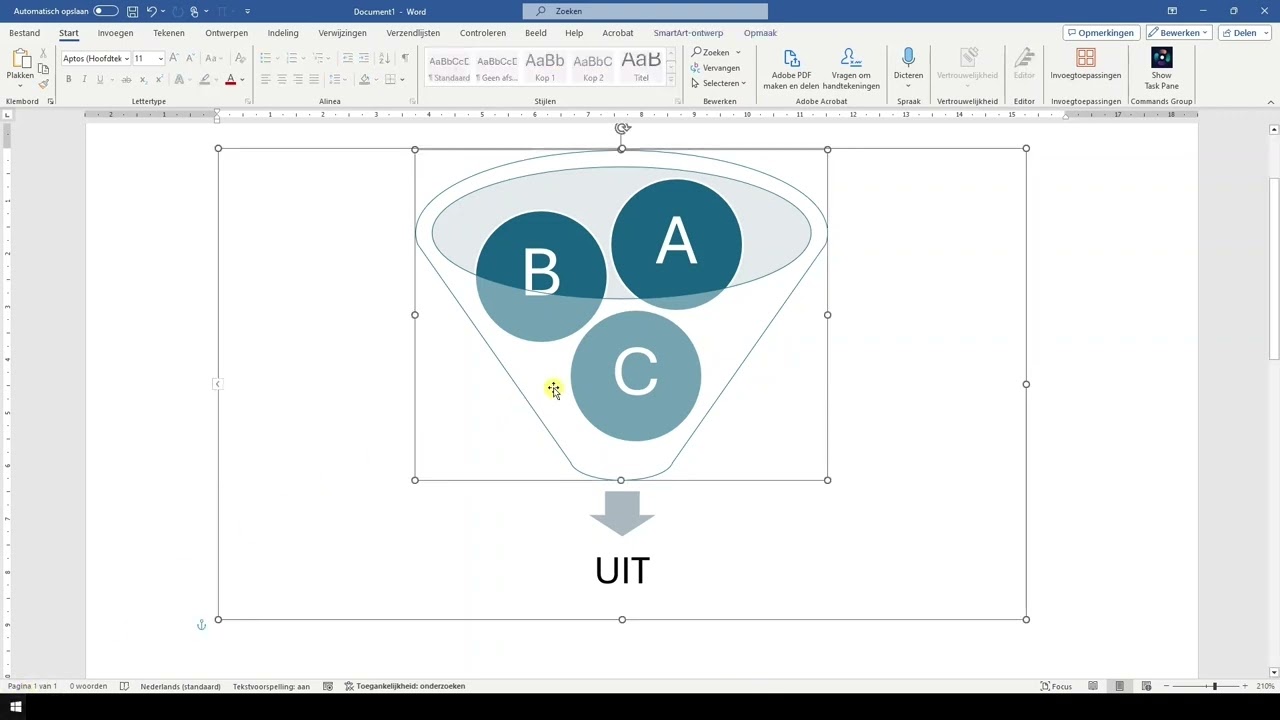Click circle C in SmartArt funnel
The image size is (1280, 720).
coord(635,375)
